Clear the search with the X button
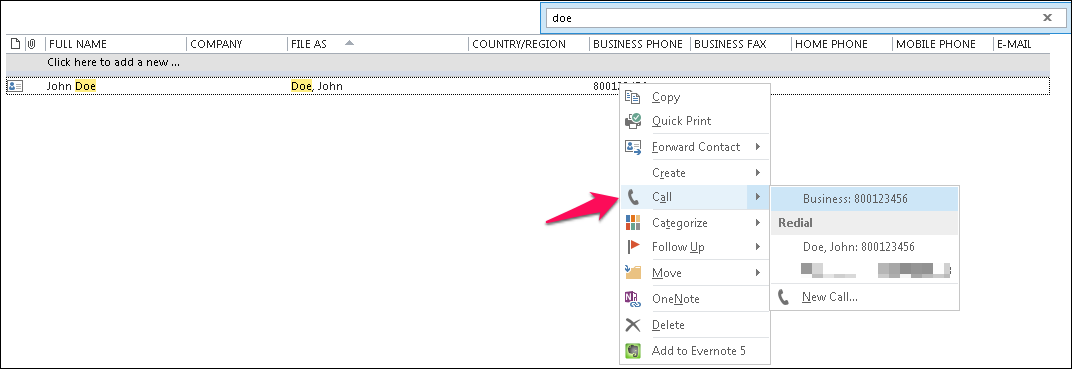The image size is (1072, 369). pos(1047,18)
